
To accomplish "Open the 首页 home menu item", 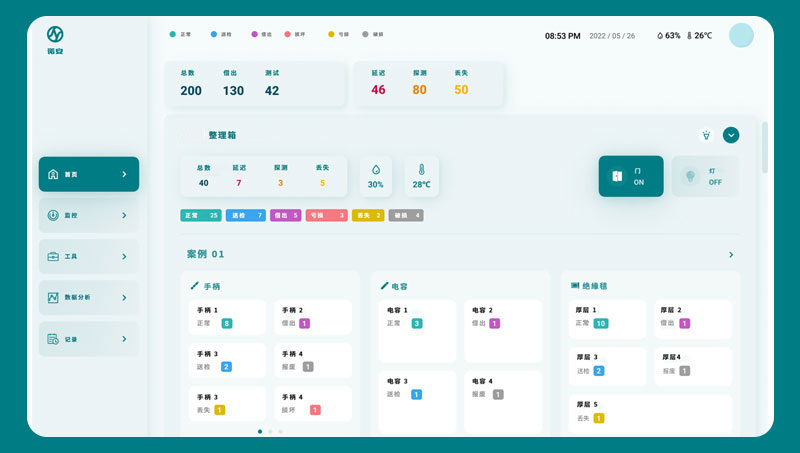I will click(x=89, y=174).
